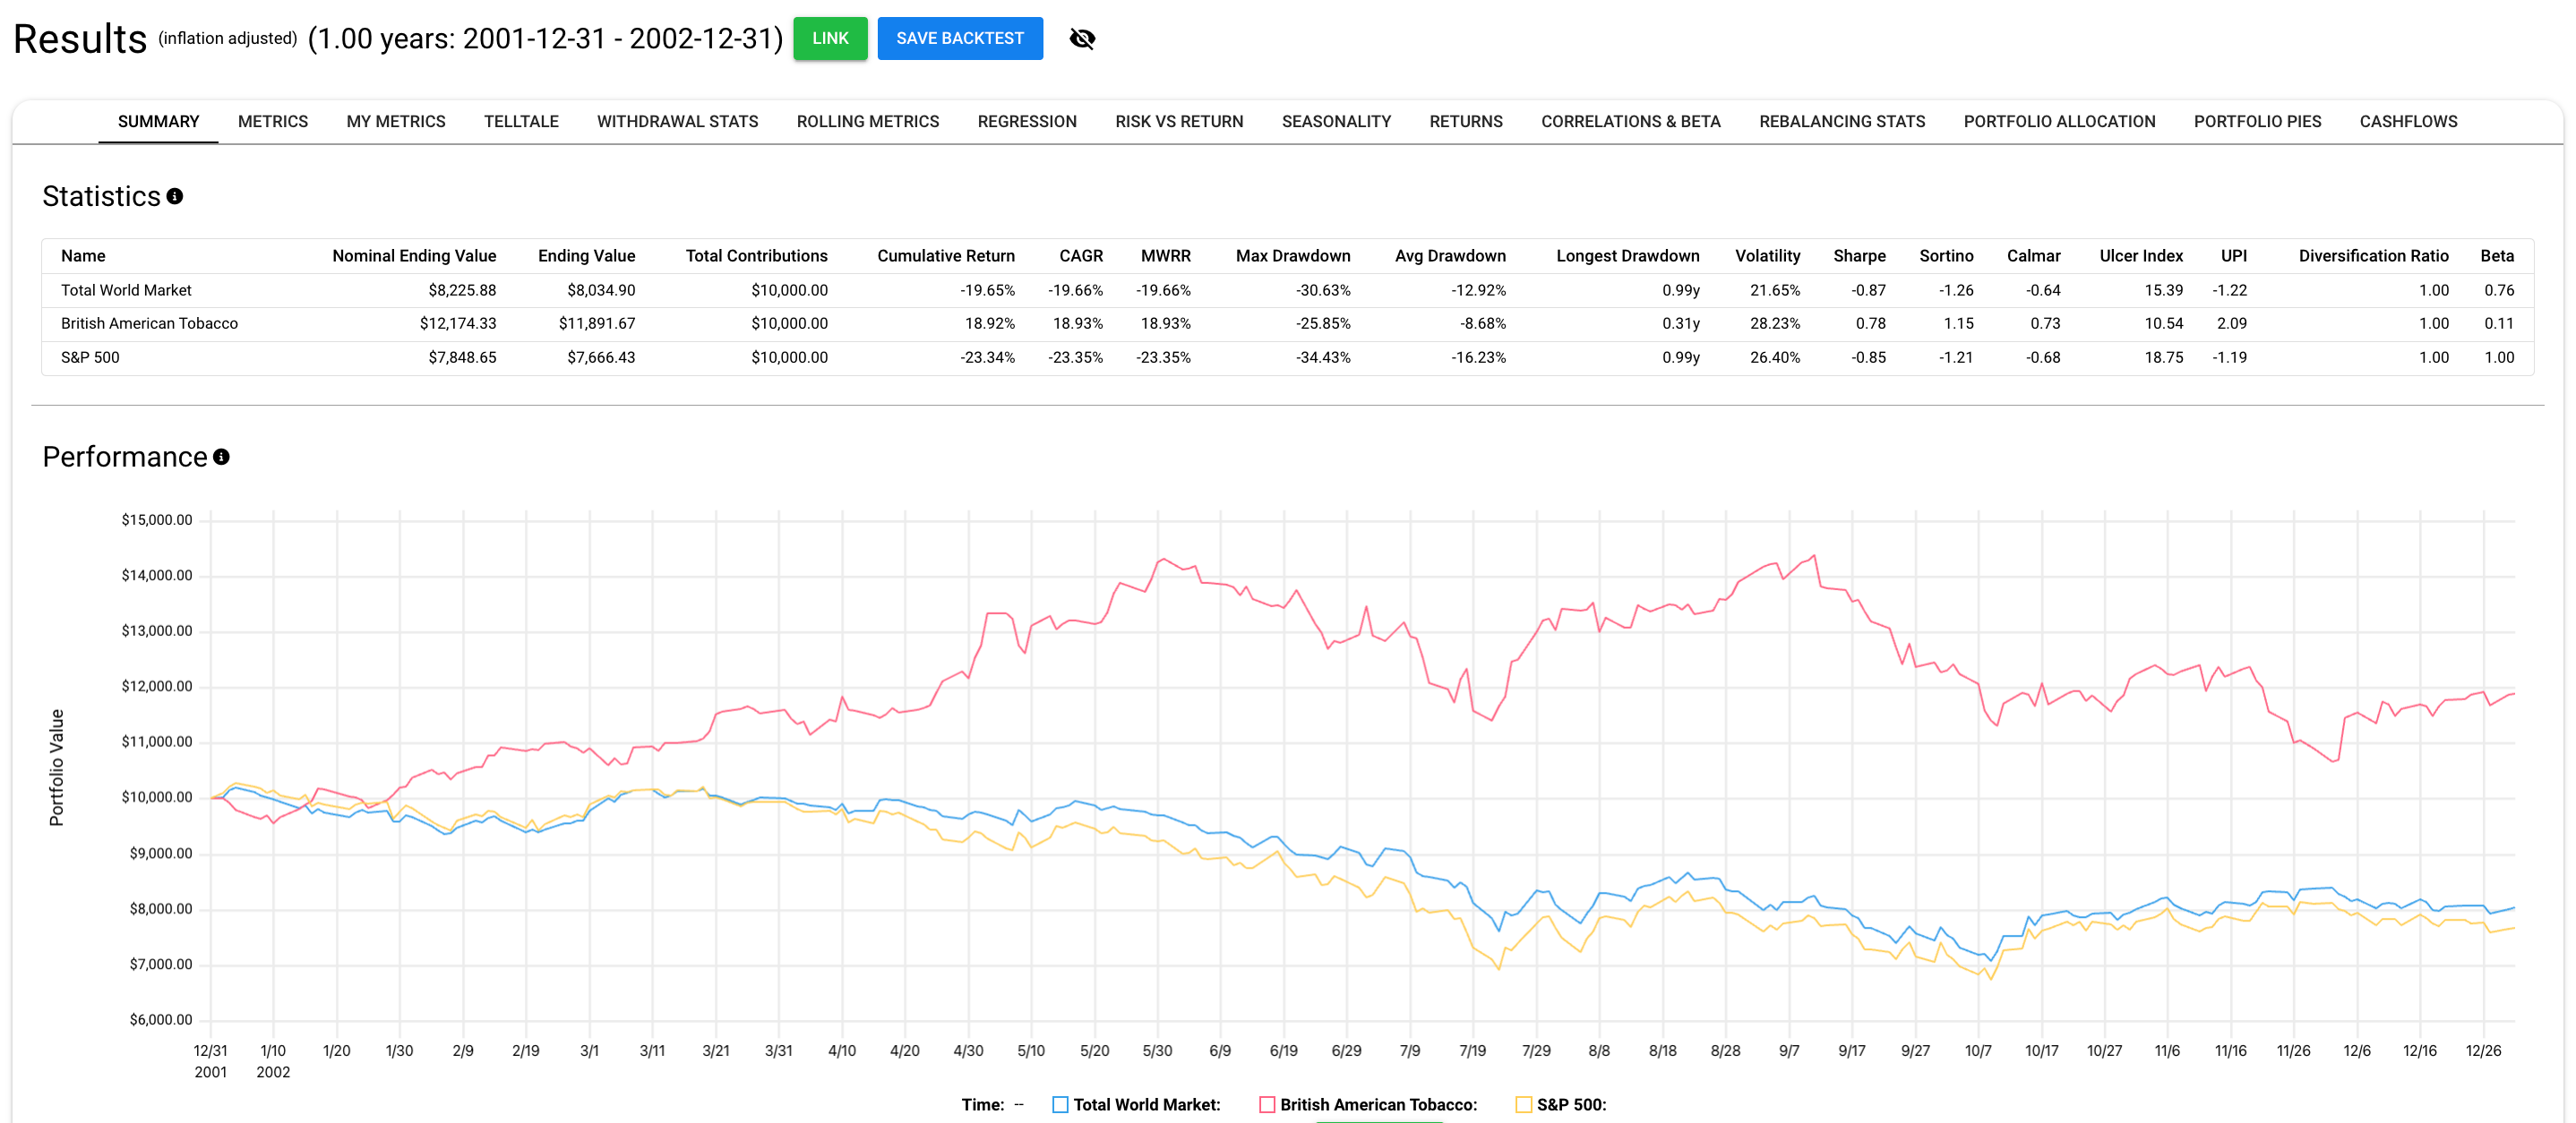Go to the PORTFOLIO PIES tab
2576x1123 pixels.
(x=2257, y=121)
